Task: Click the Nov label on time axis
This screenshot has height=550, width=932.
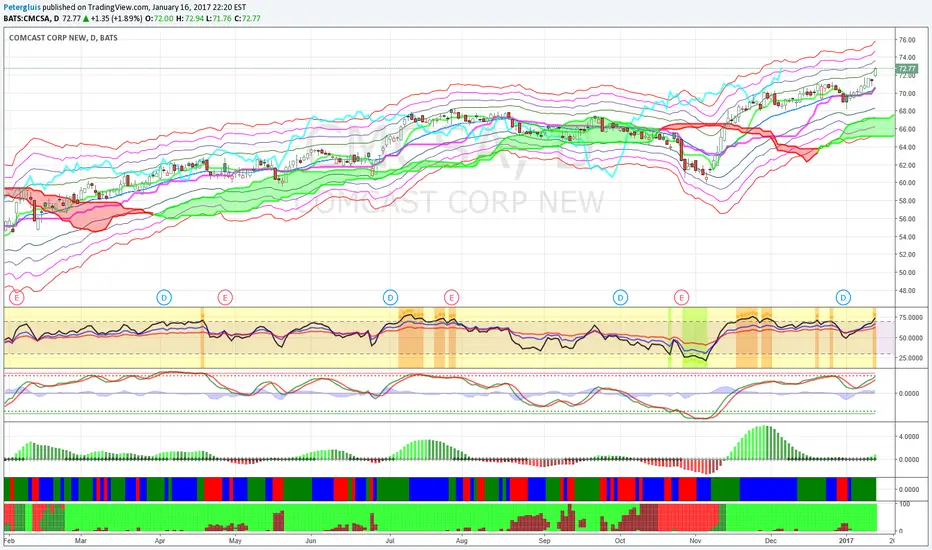Action: click(x=695, y=541)
